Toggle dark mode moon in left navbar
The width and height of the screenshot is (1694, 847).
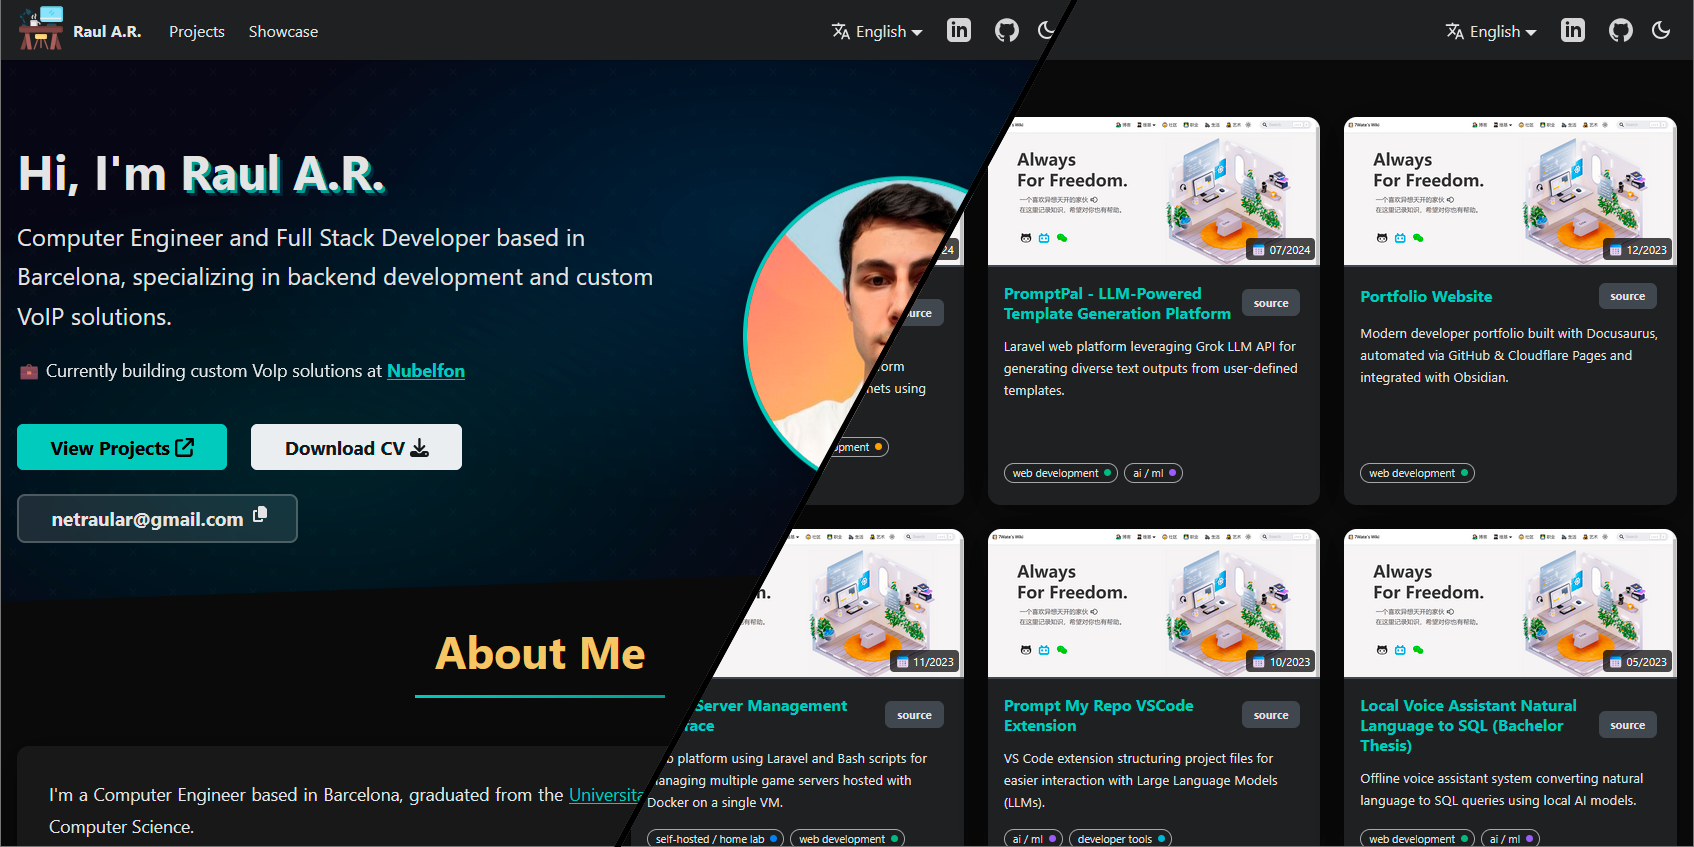coord(1046,30)
